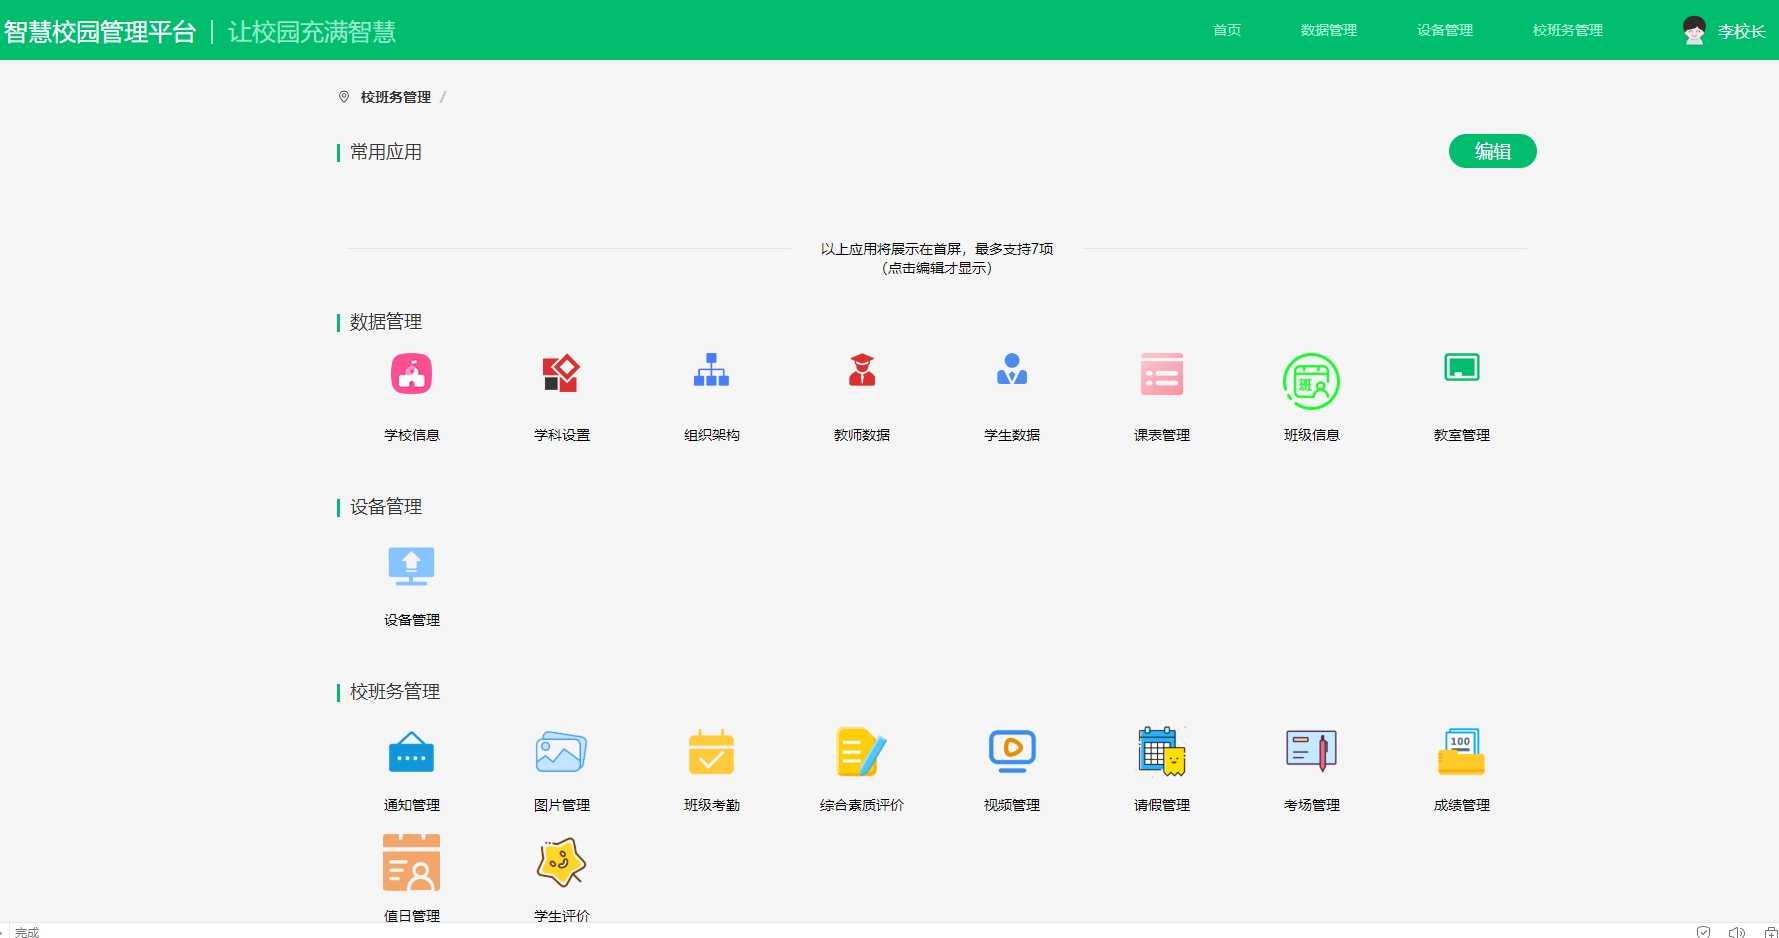Click the green 编辑 button

(x=1493, y=151)
